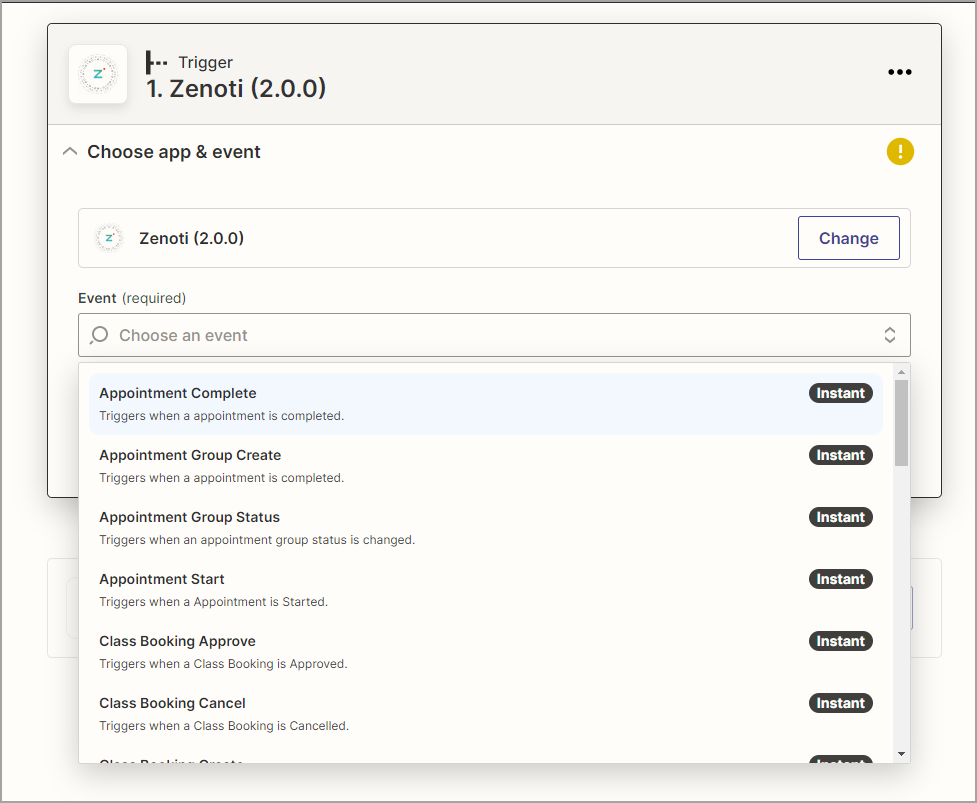Click the Instant badge on Appointment Complete
The image size is (977, 803).
pos(841,393)
